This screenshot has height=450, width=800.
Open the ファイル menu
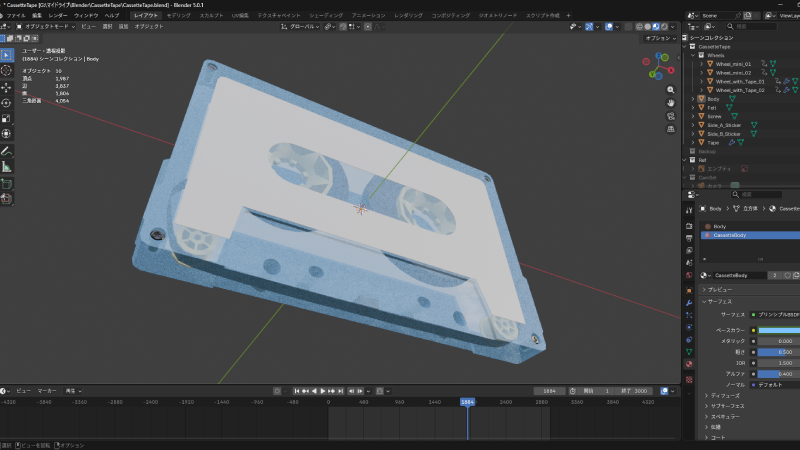click(x=17, y=16)
